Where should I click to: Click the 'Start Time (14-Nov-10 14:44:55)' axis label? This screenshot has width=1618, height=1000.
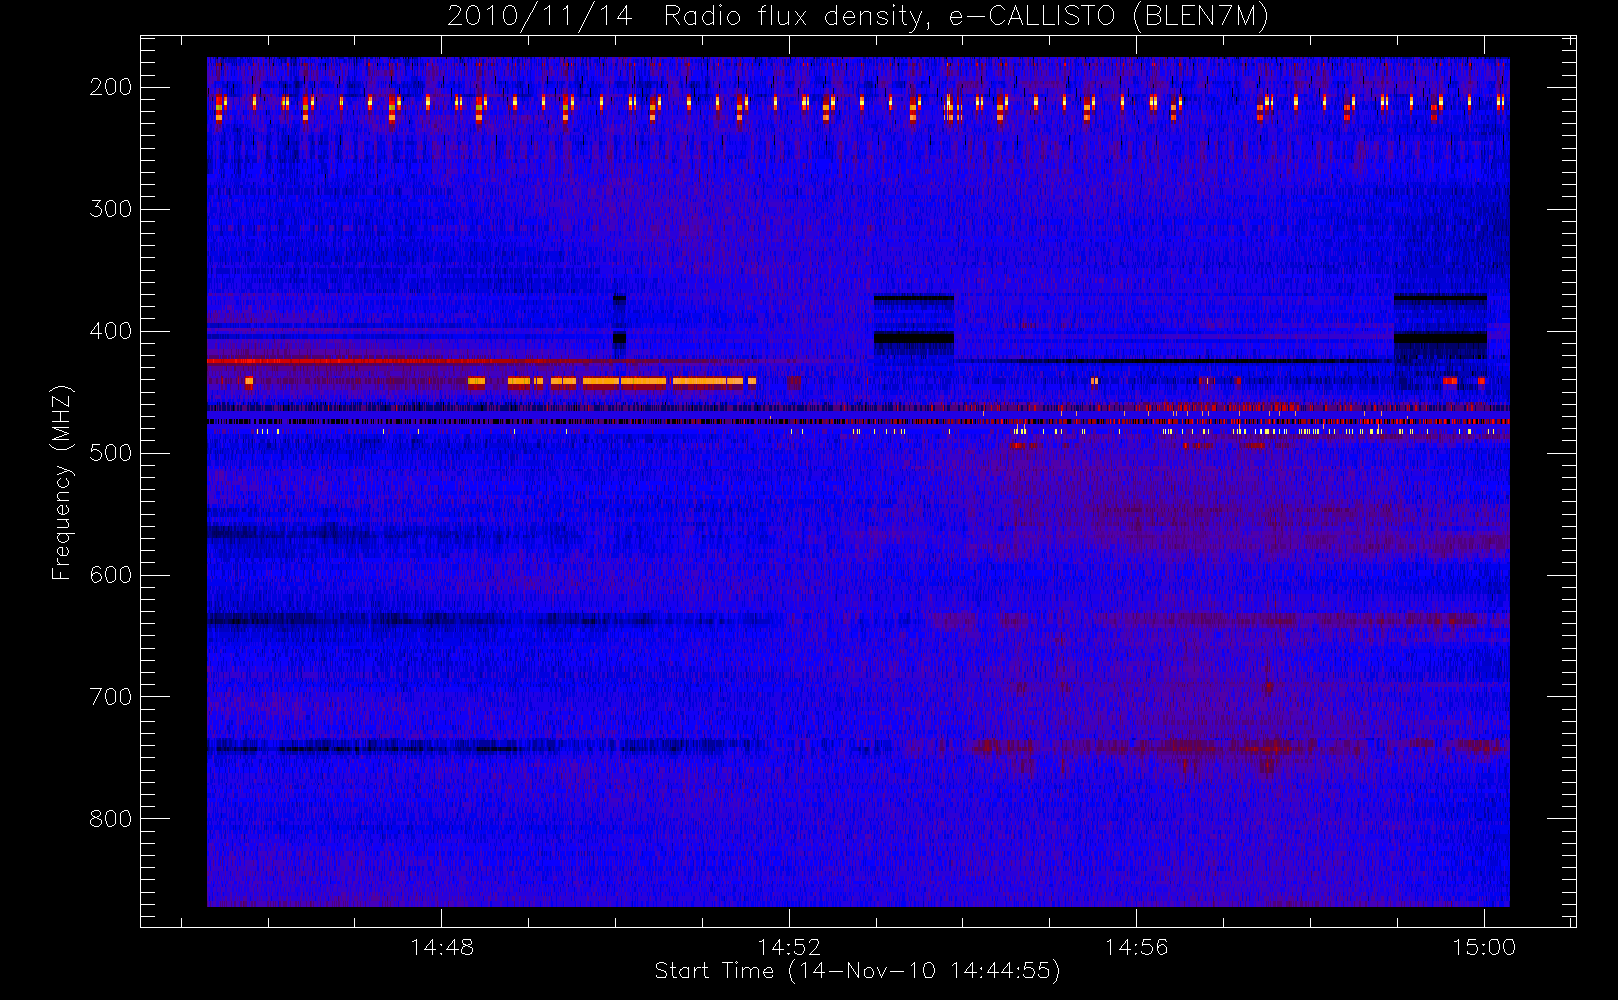(857, 971)
